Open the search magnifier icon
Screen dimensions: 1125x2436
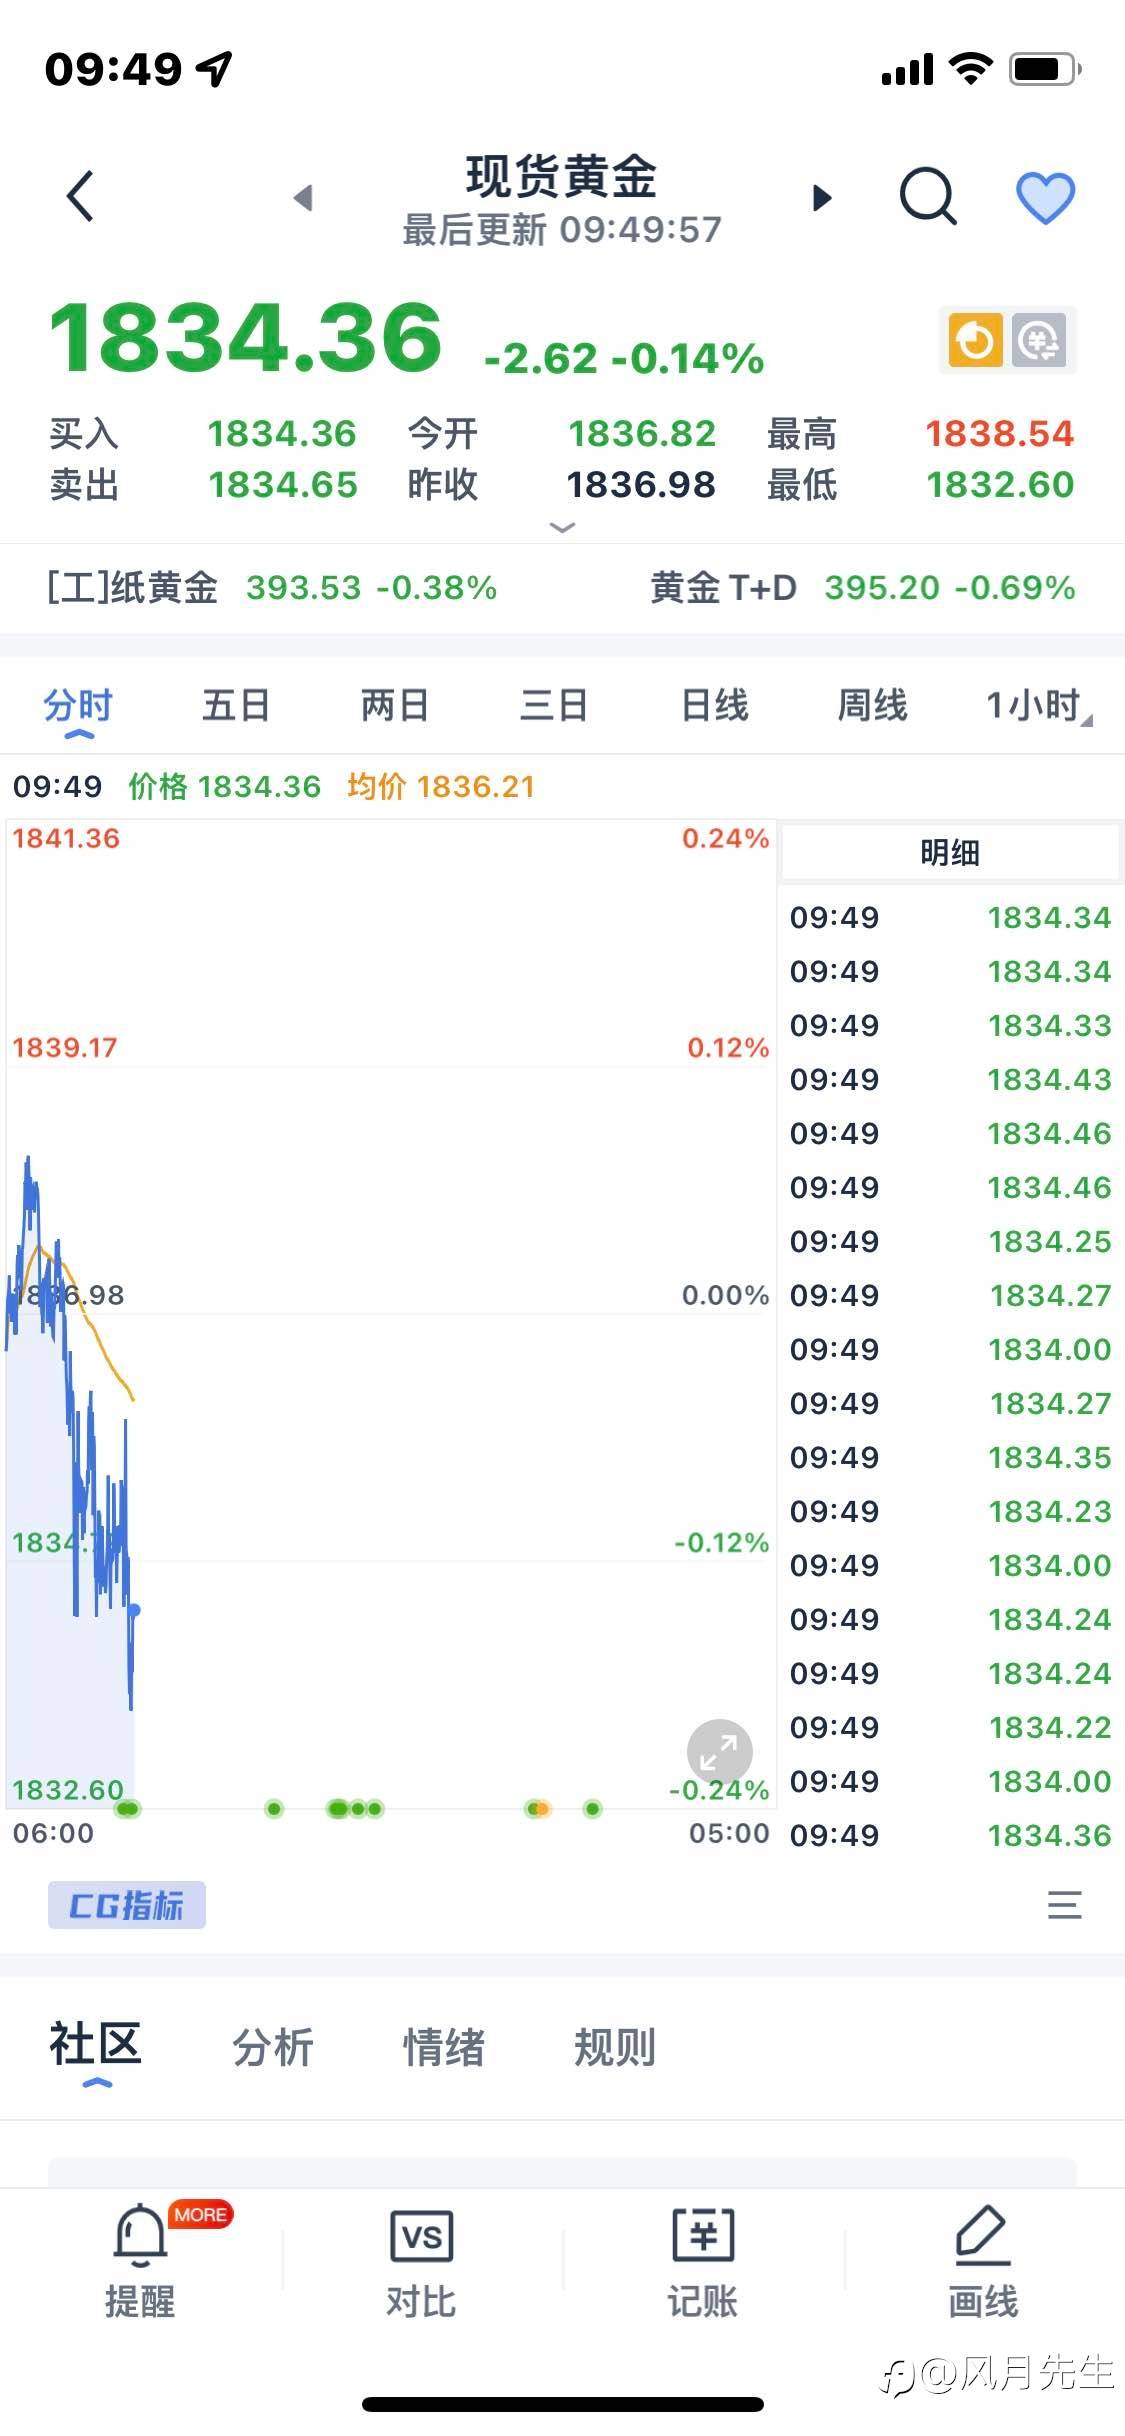[x=928, y=196]
